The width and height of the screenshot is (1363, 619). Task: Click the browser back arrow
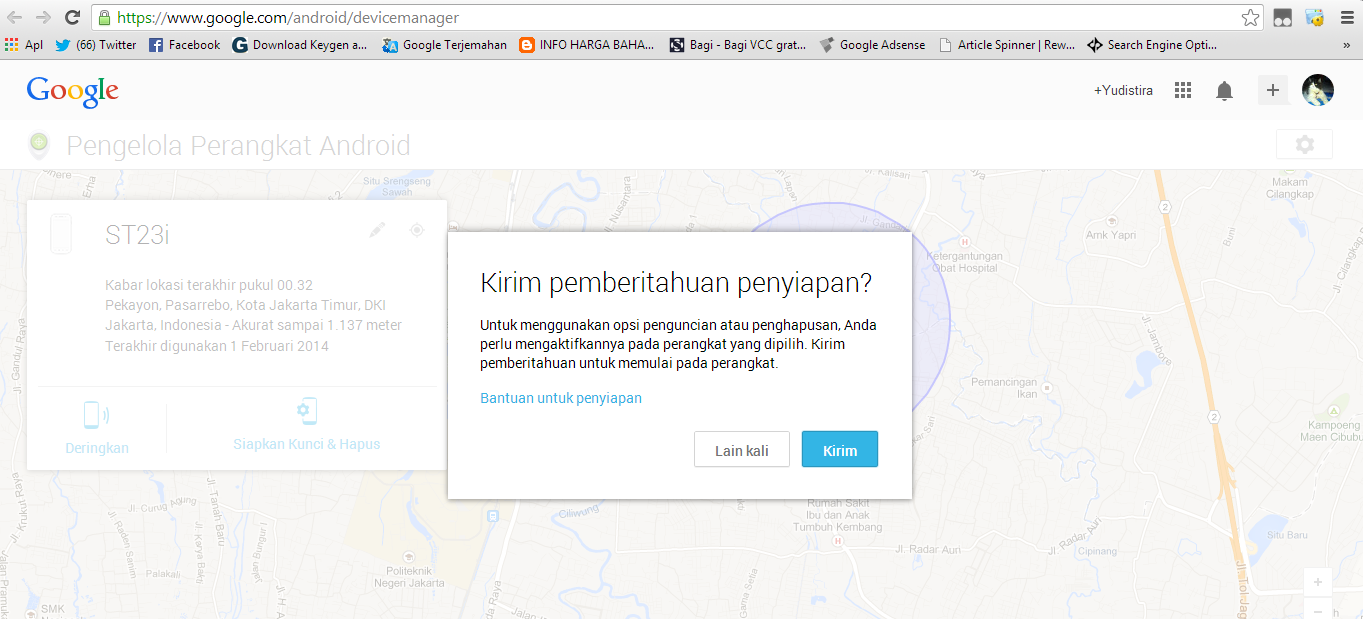coord(15,17)
